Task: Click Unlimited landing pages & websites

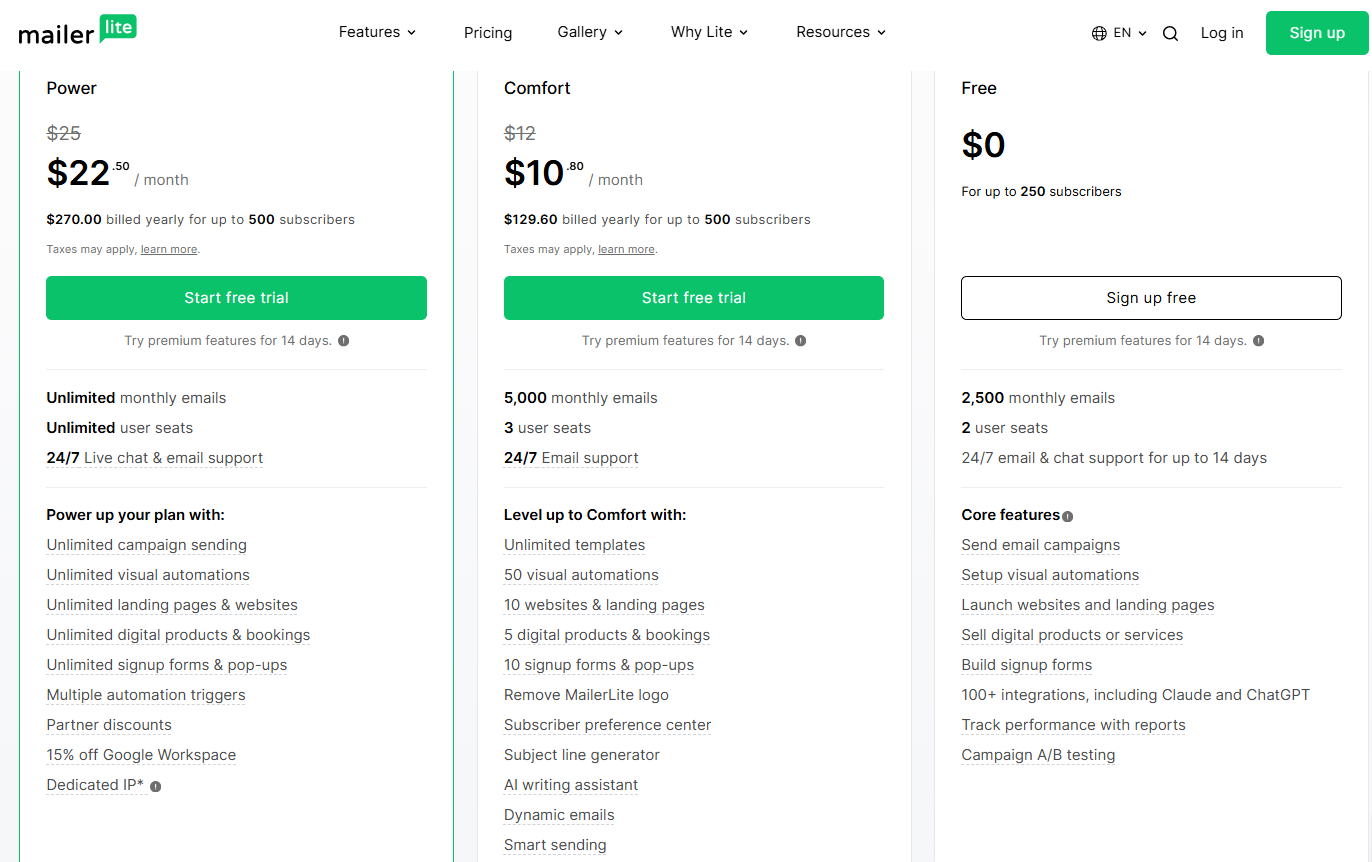Action: [x=172, y=605]
